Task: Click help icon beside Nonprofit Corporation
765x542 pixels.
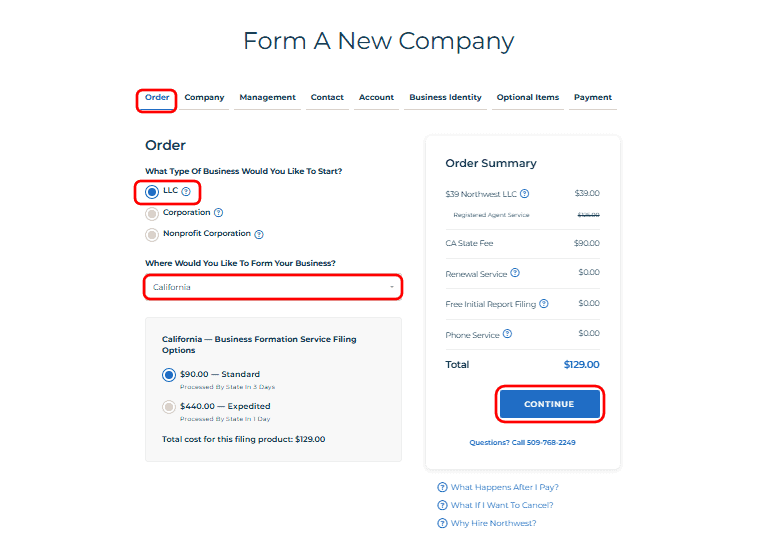Action: pyautogui.click(x=259, y=235)
